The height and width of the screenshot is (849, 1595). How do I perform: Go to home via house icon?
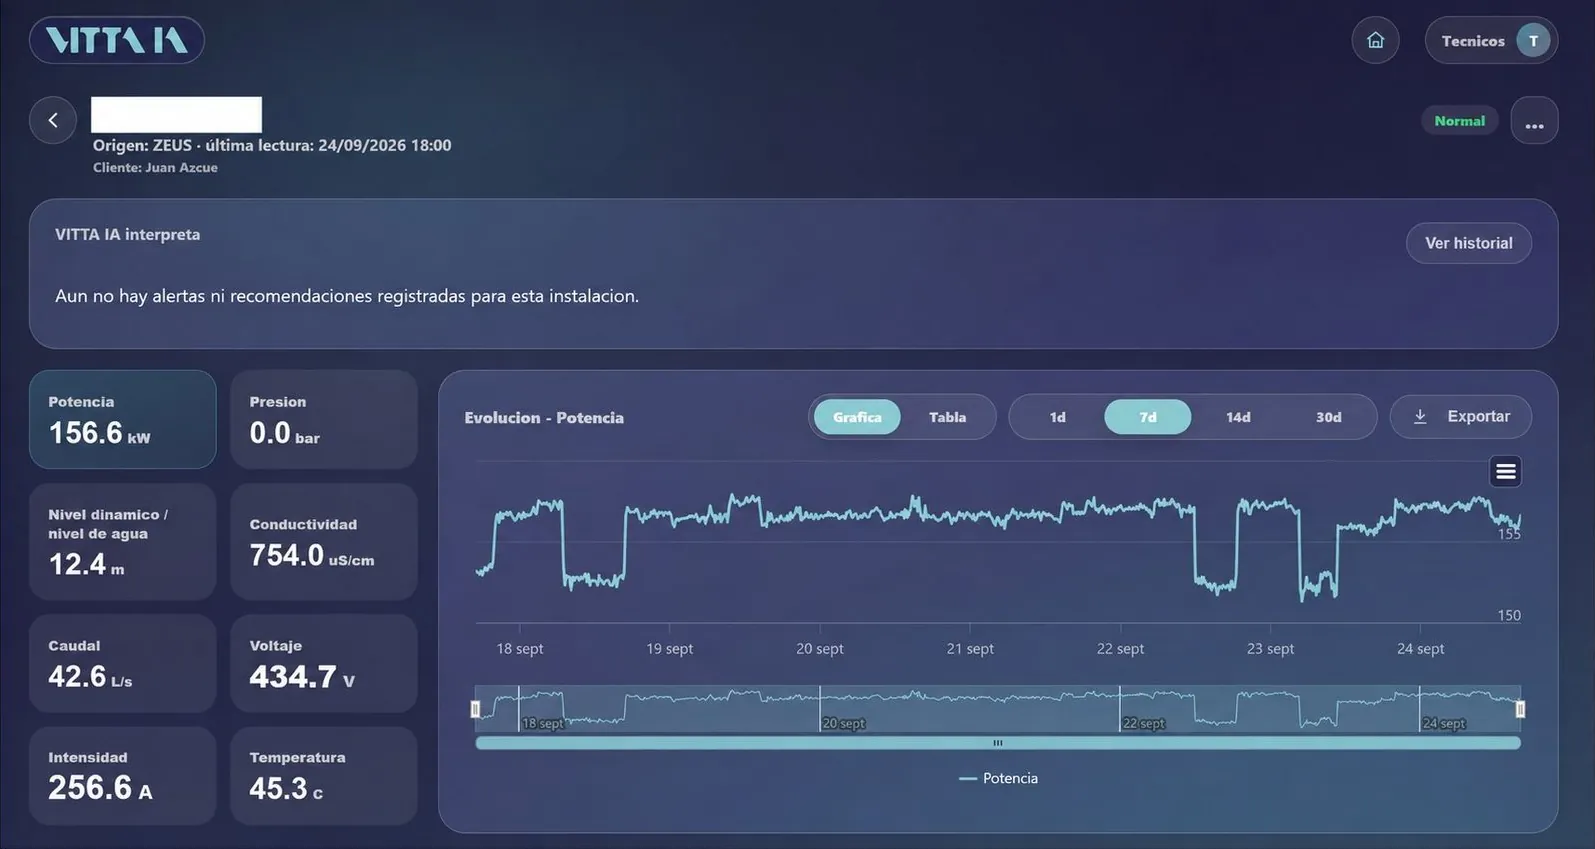(x=1375, y=41)
